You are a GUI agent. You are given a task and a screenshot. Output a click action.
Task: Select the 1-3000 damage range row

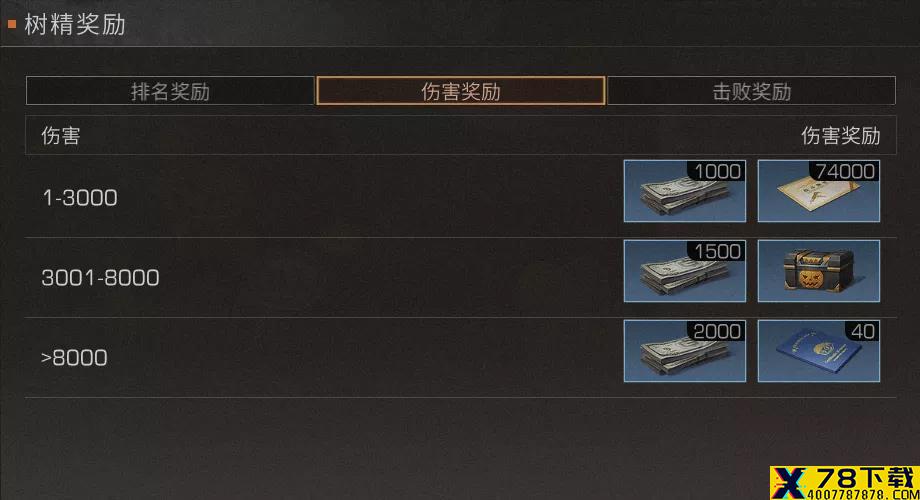click(x=461, y=197)
